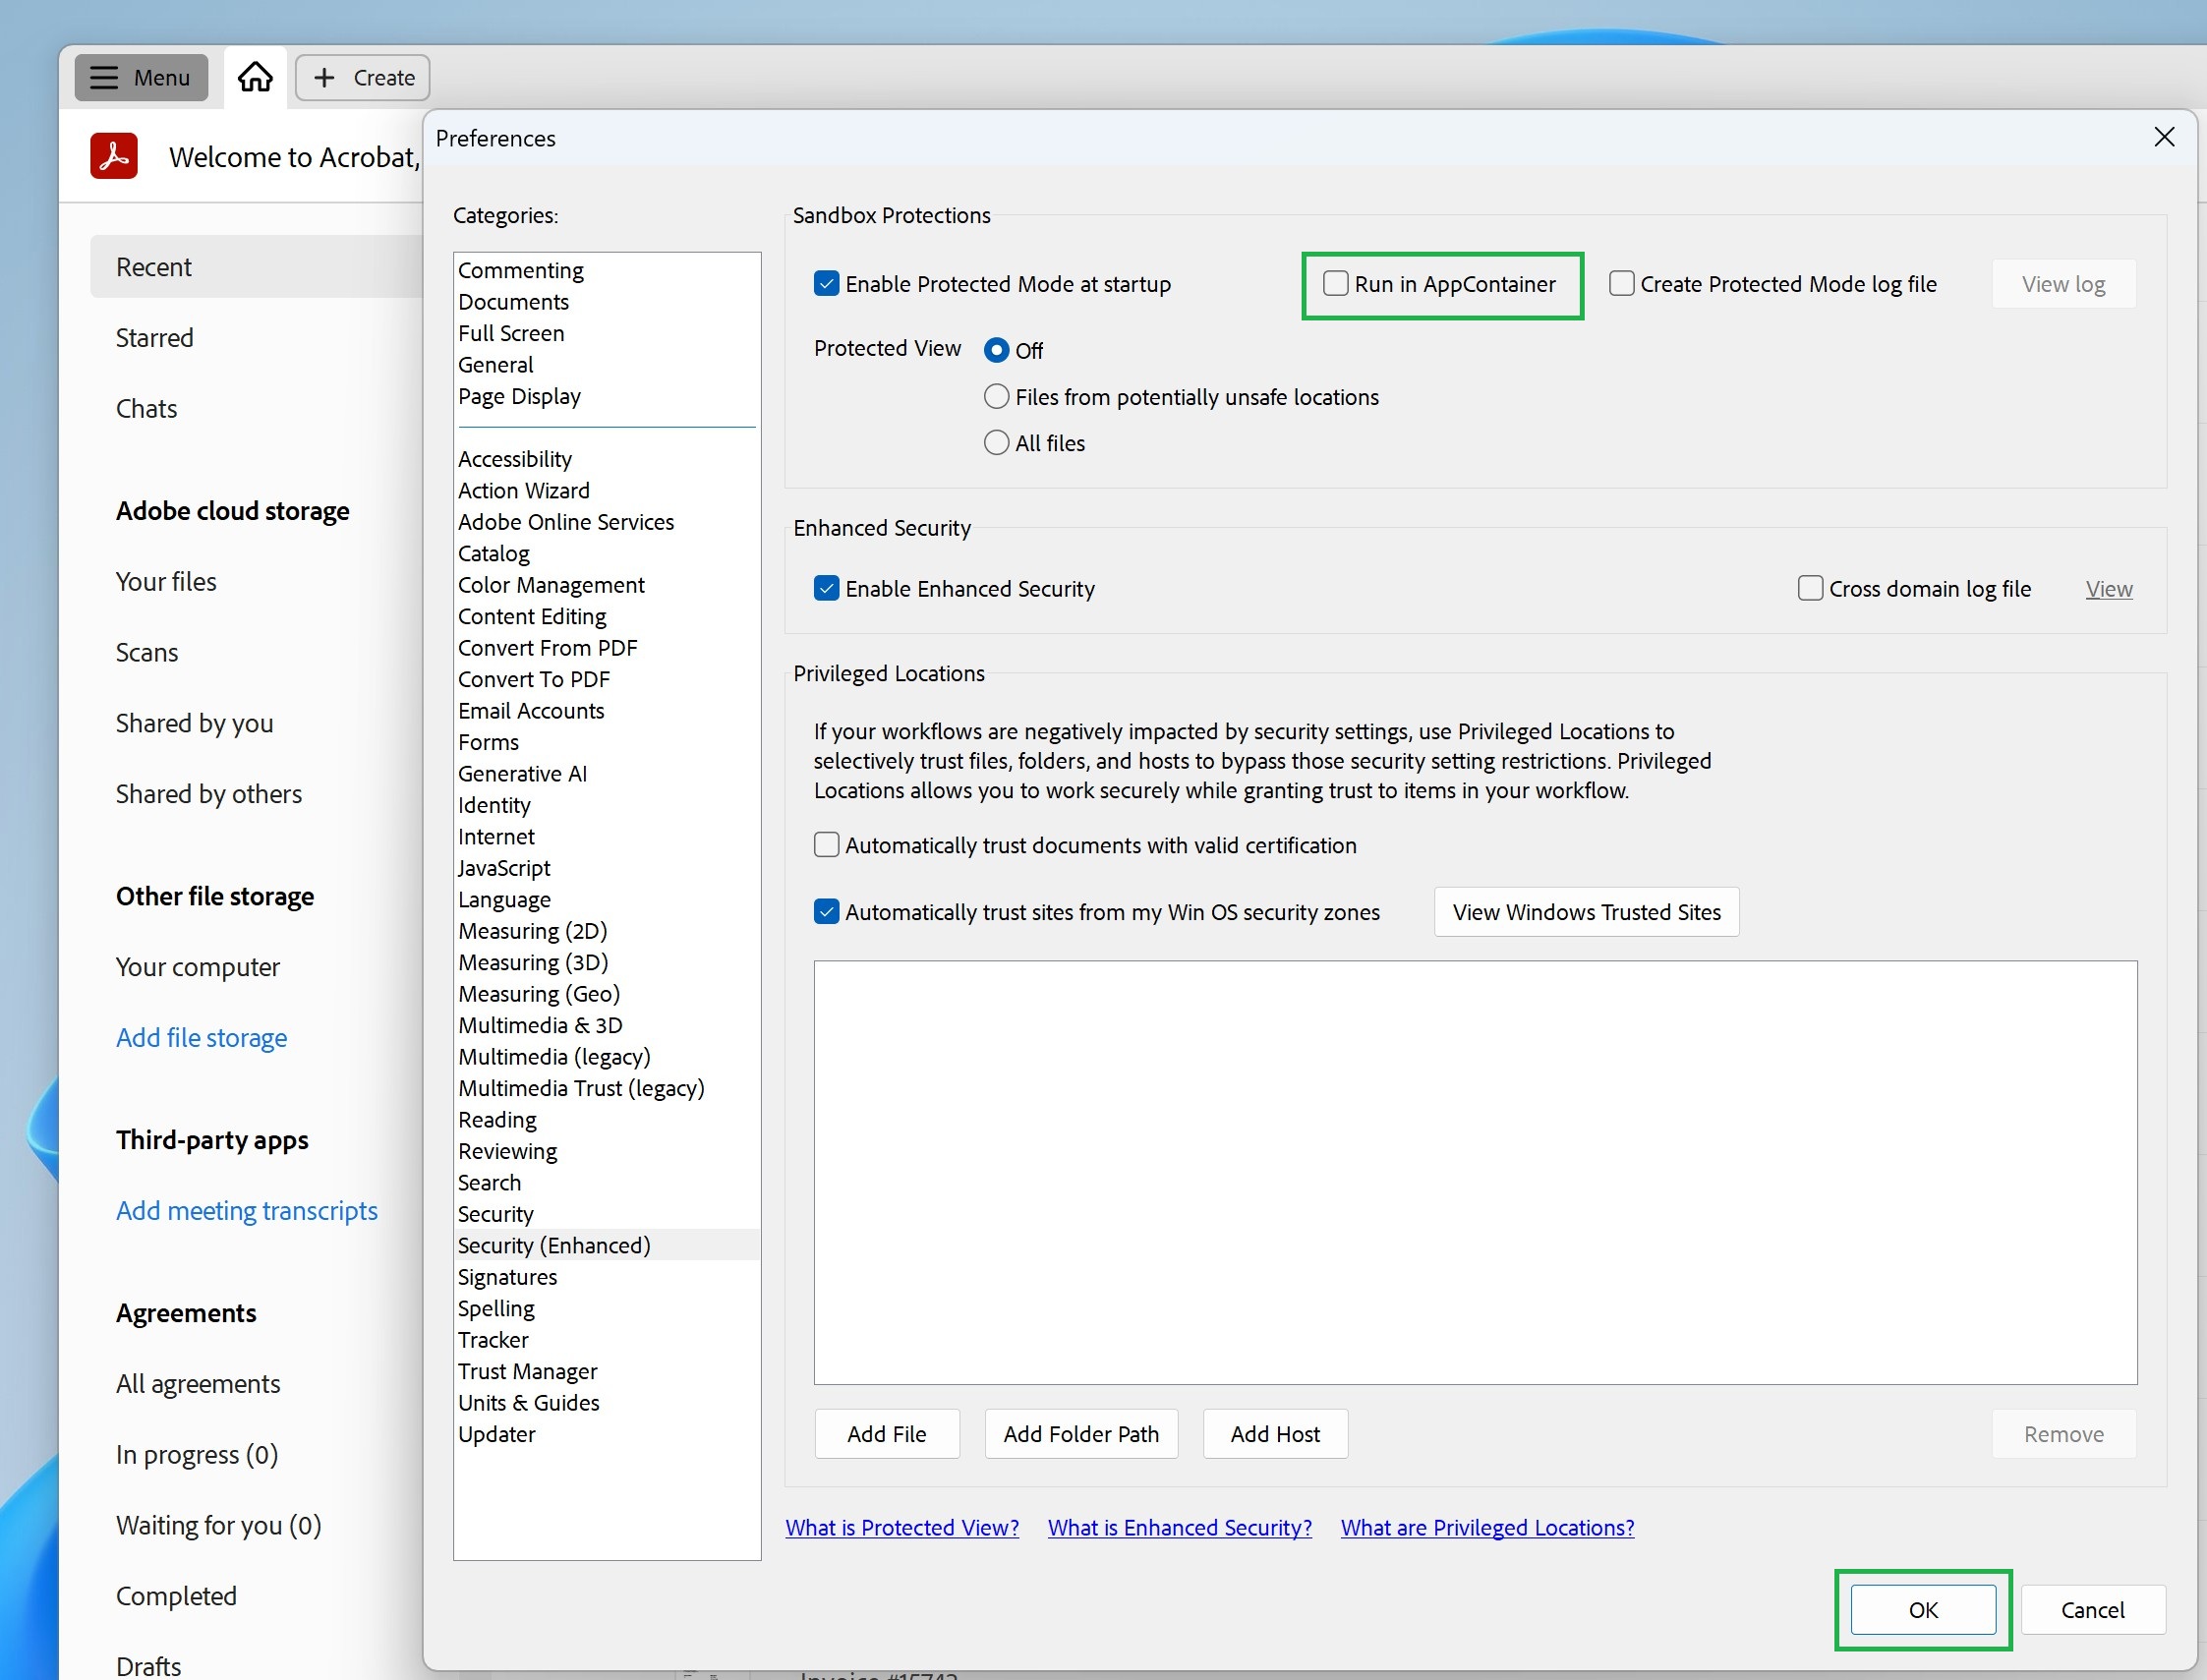Select Trust Manager category
The image size is (2207, 1680).
click(607, 1371)
